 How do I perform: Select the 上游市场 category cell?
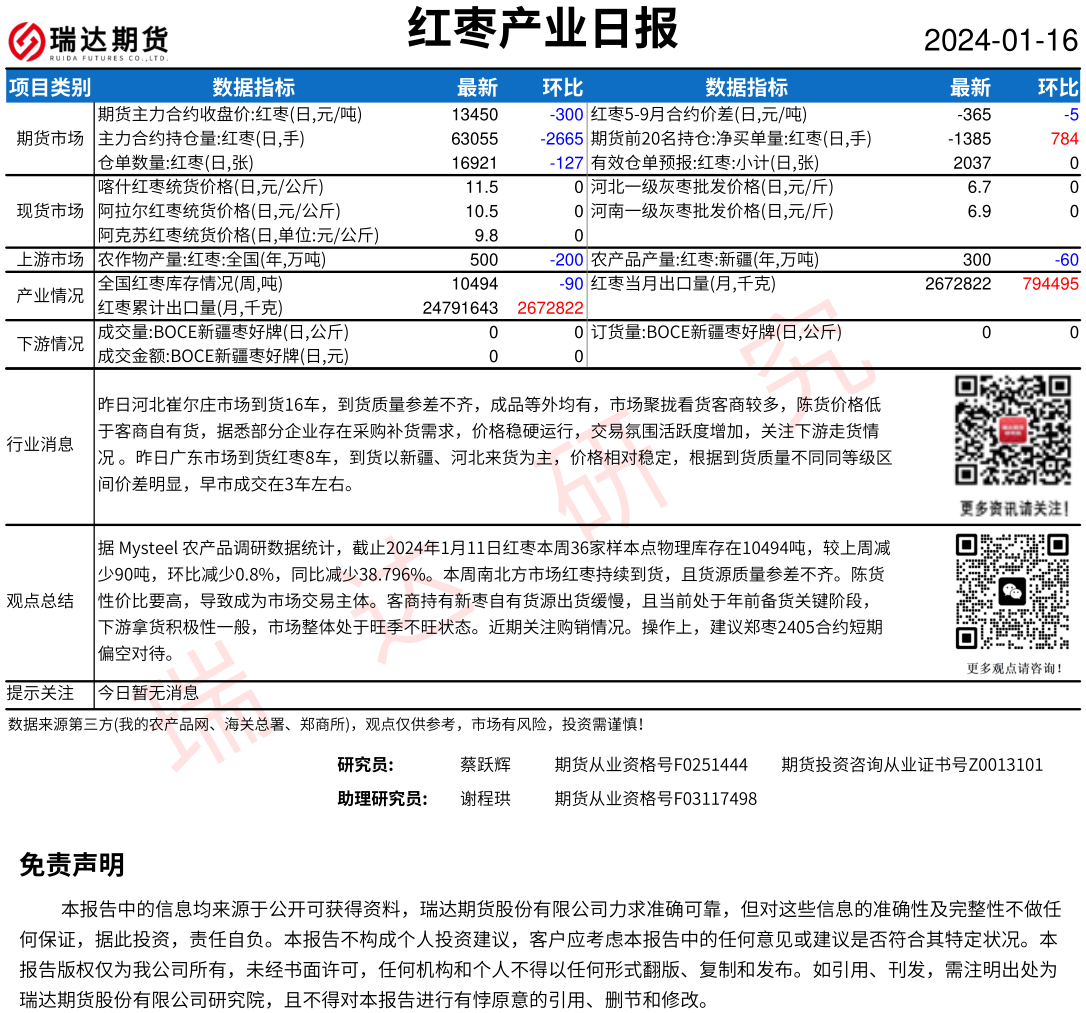[50, 260]
